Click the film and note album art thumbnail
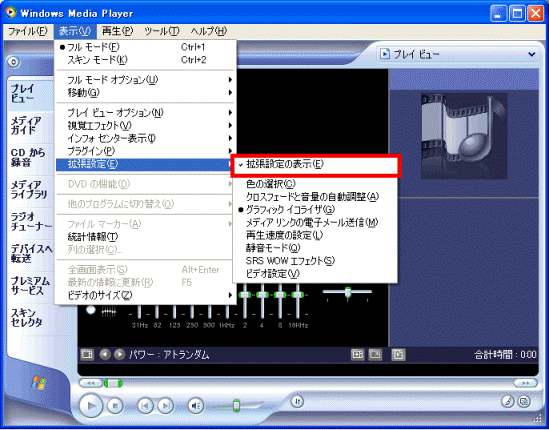This screenshot has width=549, height=430. [x=464, y=136]
